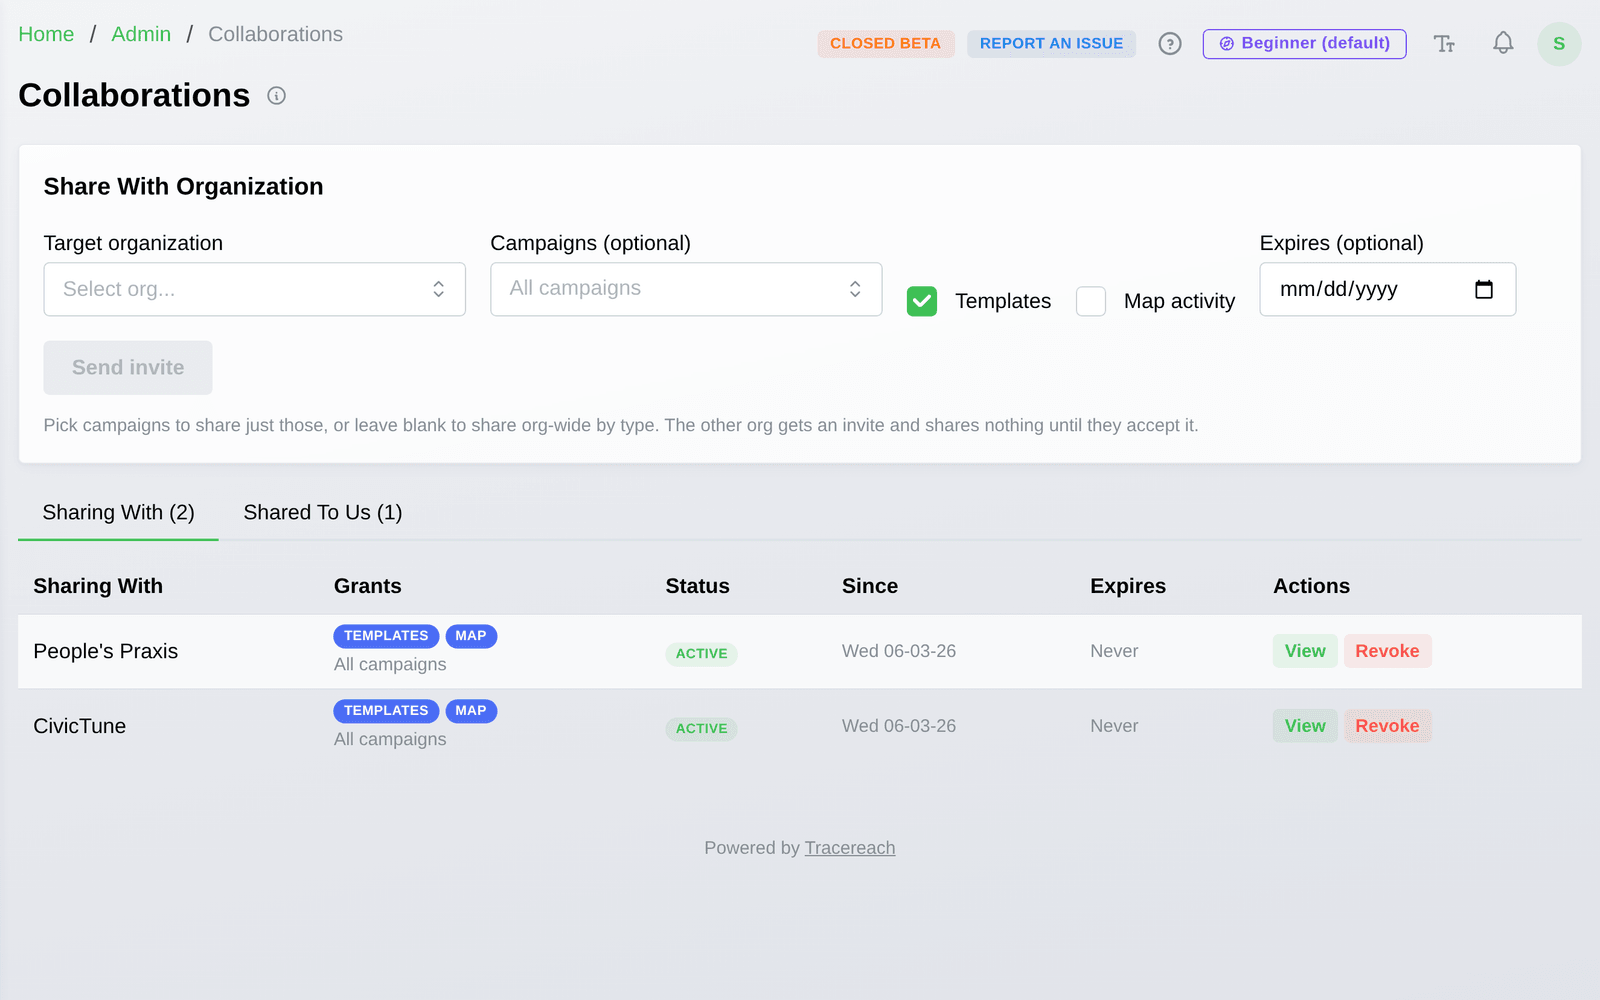Click the ACTIVE status in People's Praxis row

pos(701,654)
